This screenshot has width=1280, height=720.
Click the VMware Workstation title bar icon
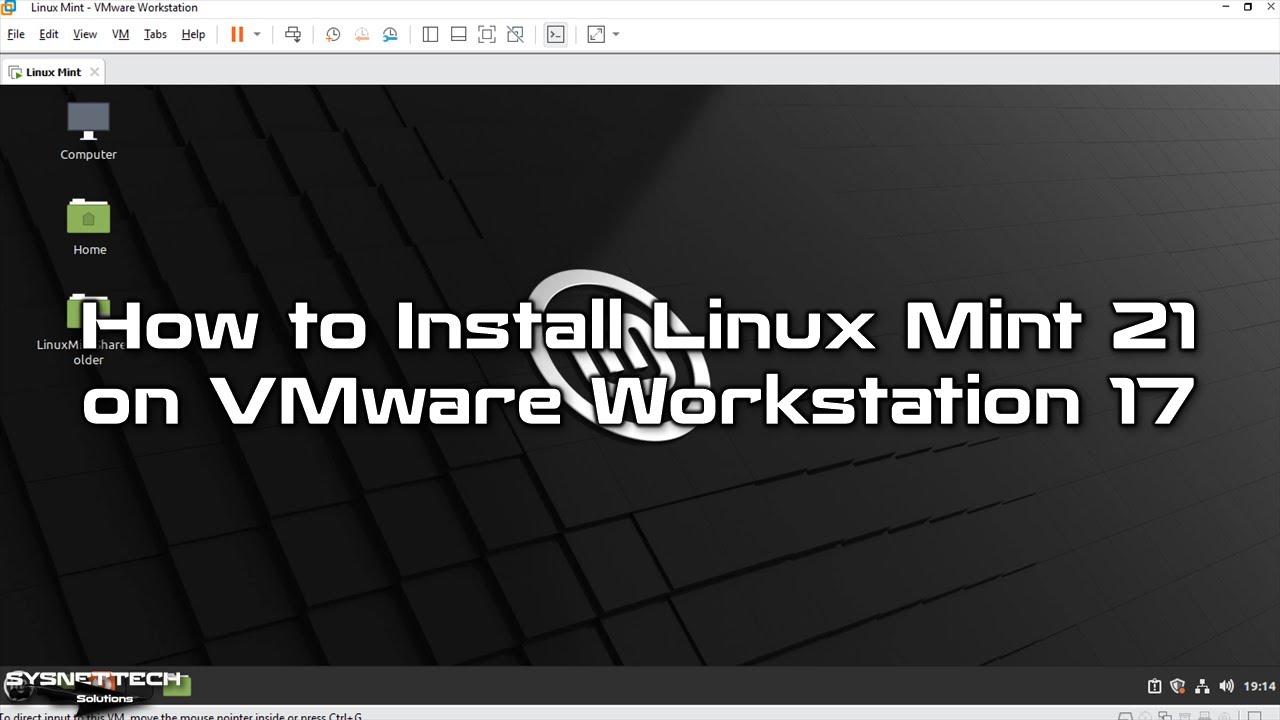9,8
